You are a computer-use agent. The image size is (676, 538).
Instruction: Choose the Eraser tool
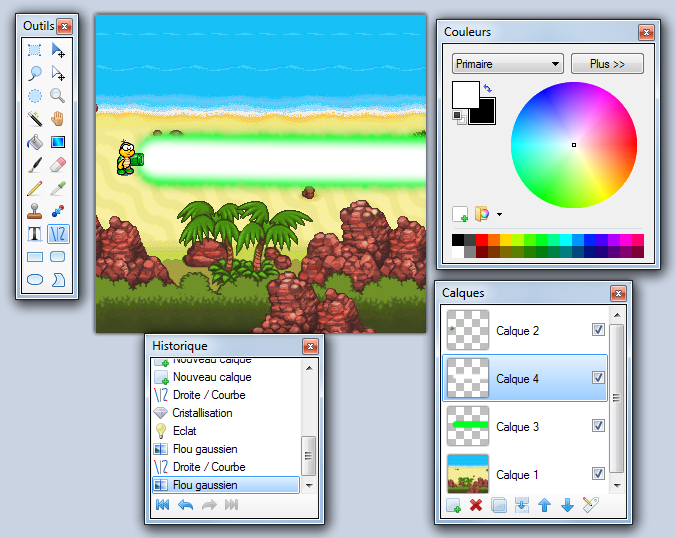pyautogui.click(x=58, y=164)
